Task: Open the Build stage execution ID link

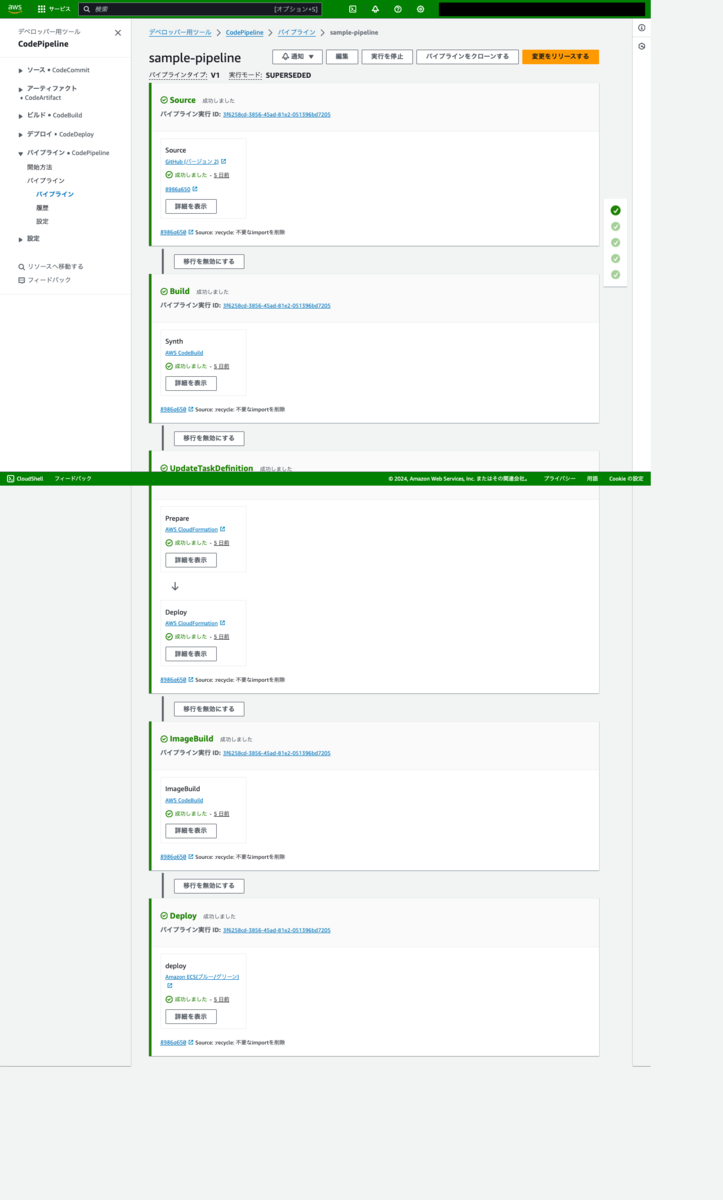Action: click(x=277, y=306)
